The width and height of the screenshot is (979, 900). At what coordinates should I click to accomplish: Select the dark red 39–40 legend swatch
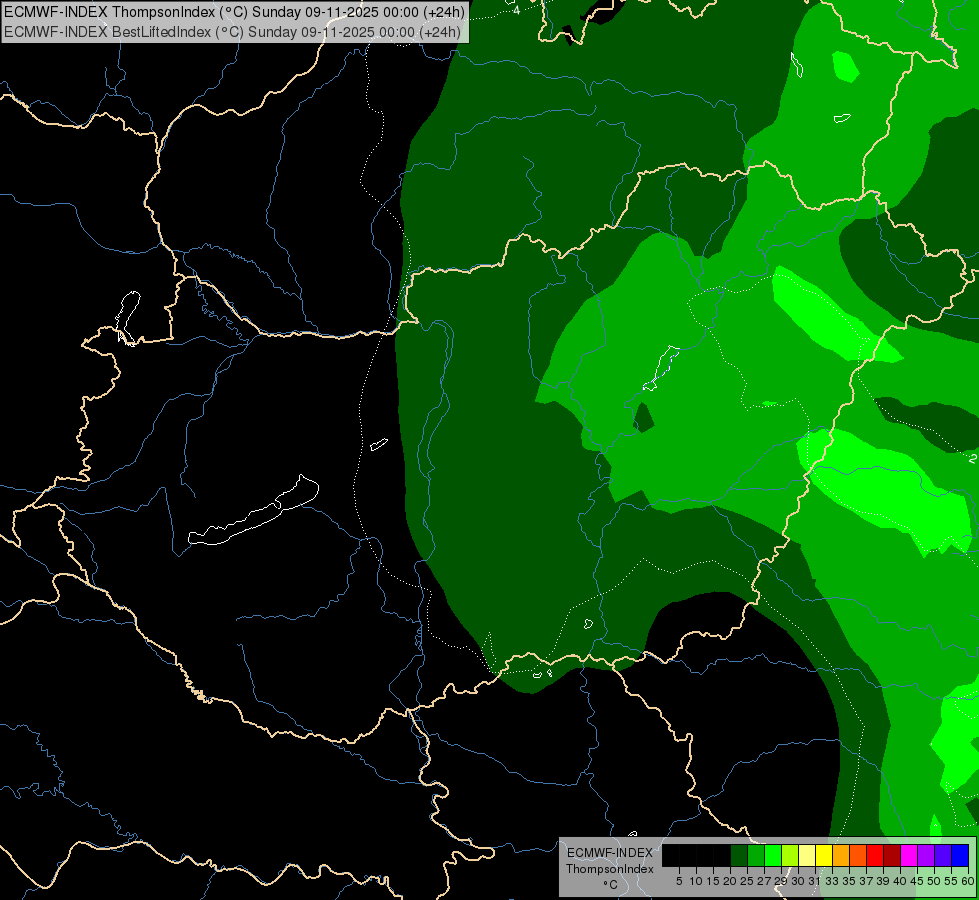(892, 855)
